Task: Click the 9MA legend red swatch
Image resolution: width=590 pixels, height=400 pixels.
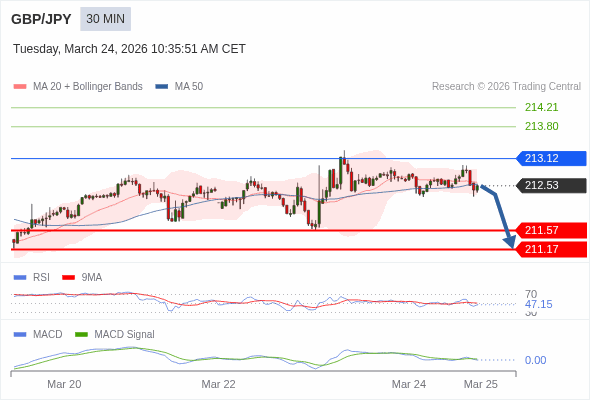Action: click(x=68, y=278)
